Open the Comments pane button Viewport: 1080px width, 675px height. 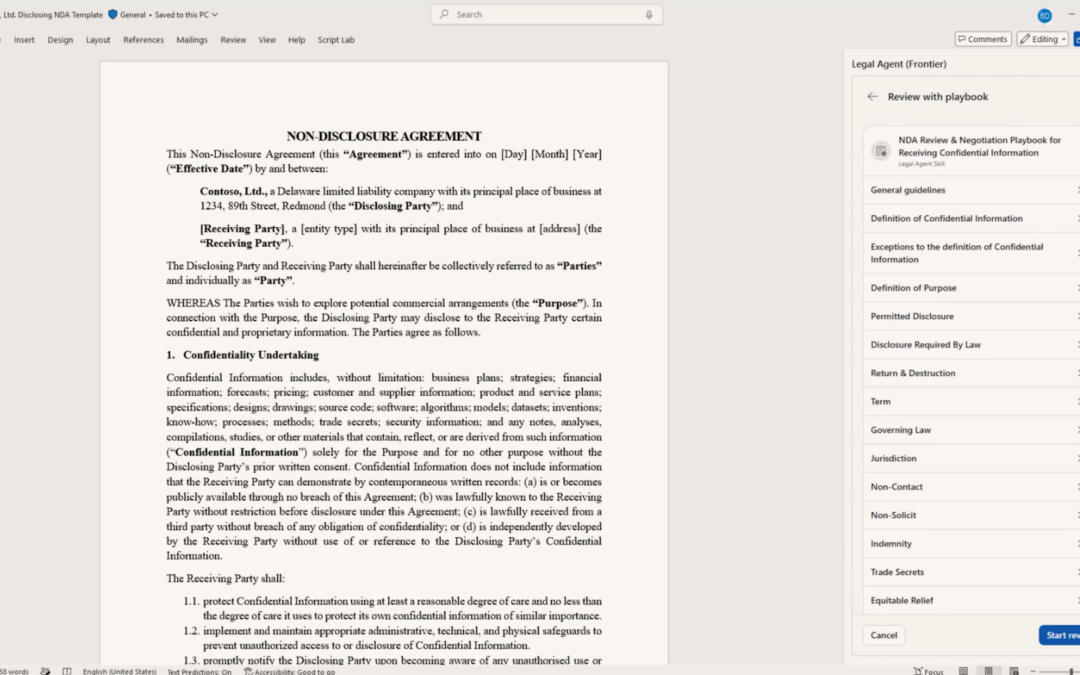(983, 39)
